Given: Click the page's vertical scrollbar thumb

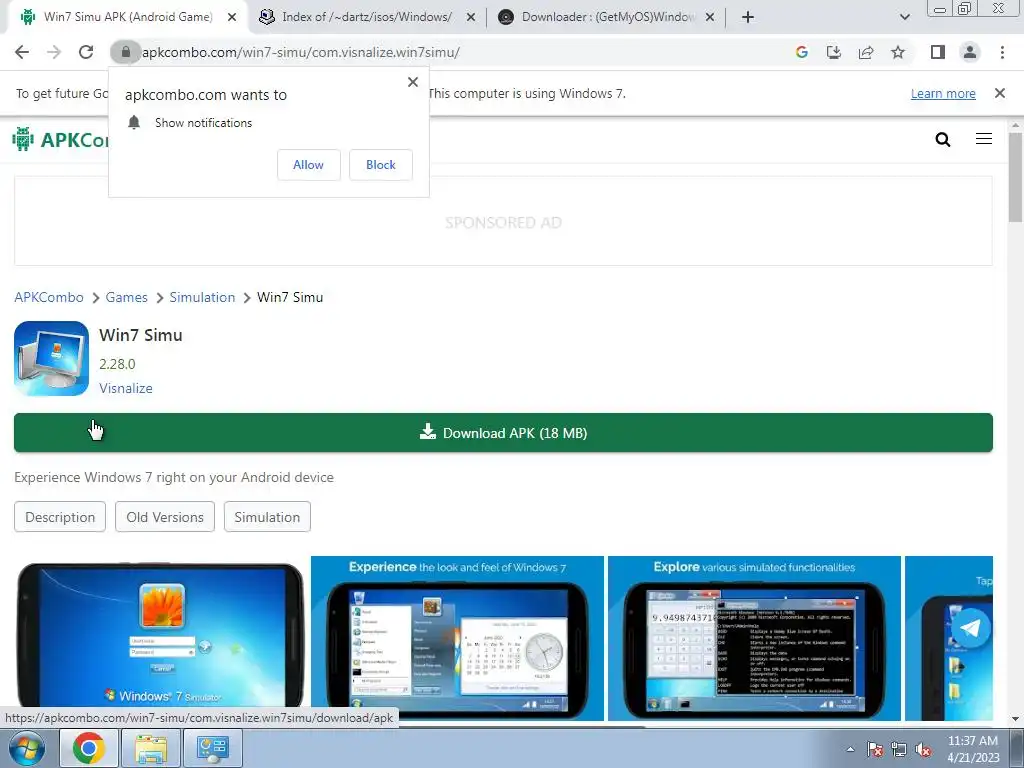Looking at the screenshot, I should pyautogui.click(x=1016, y=178).
